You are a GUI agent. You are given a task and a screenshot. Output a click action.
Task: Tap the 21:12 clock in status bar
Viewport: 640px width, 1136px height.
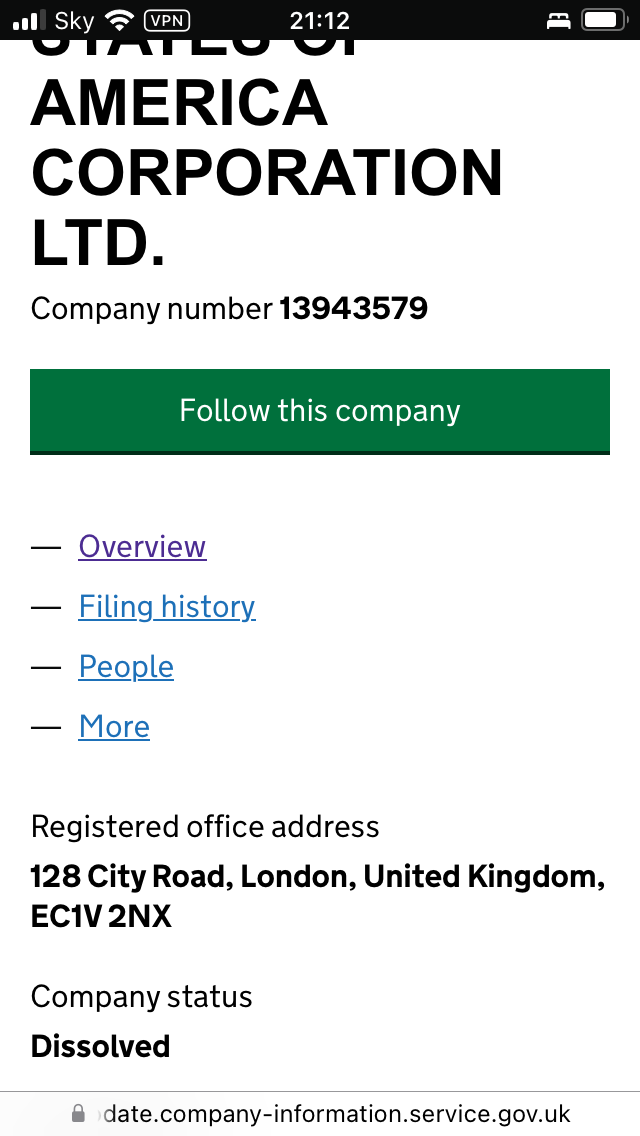click(319, 20)
